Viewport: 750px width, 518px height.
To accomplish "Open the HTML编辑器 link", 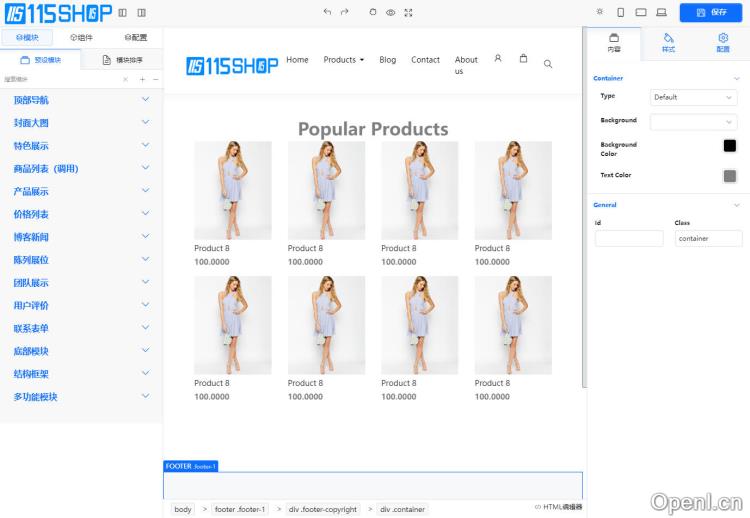I will coord(558,507).
